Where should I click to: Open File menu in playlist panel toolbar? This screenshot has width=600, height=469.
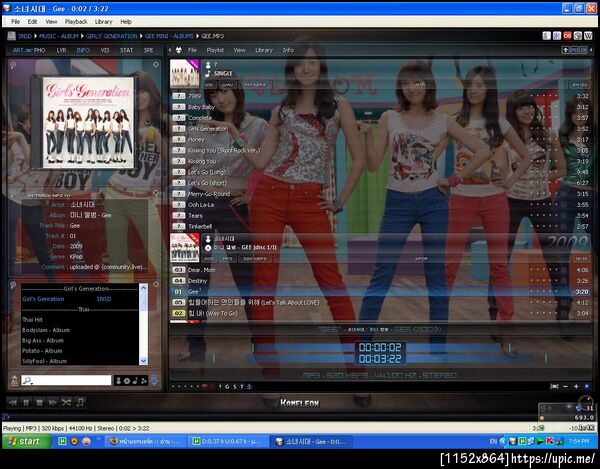(x=192, y=50)
